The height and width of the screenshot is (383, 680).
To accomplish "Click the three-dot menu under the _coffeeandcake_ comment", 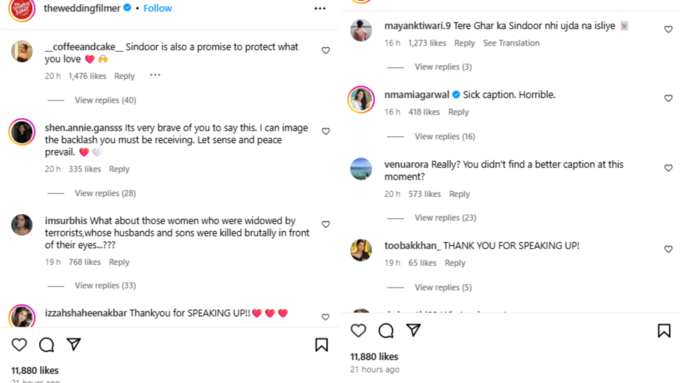I will point(155,75).
